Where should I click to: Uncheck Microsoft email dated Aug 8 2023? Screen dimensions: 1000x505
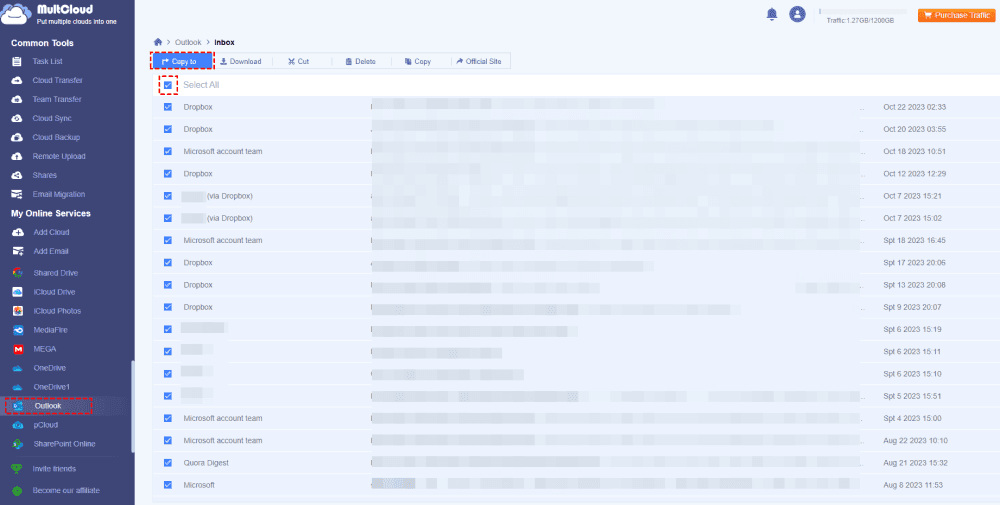point(168,485)
